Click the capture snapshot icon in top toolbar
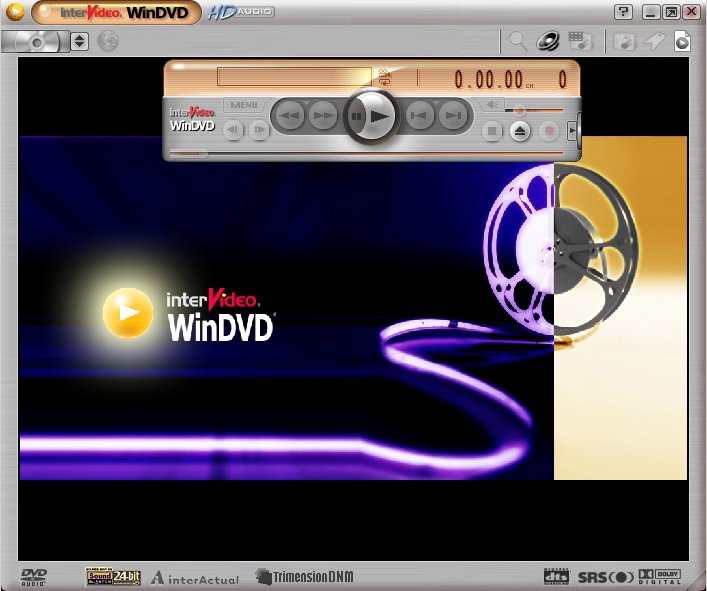This screenshot has width=707, height=591. coord(625,41)
